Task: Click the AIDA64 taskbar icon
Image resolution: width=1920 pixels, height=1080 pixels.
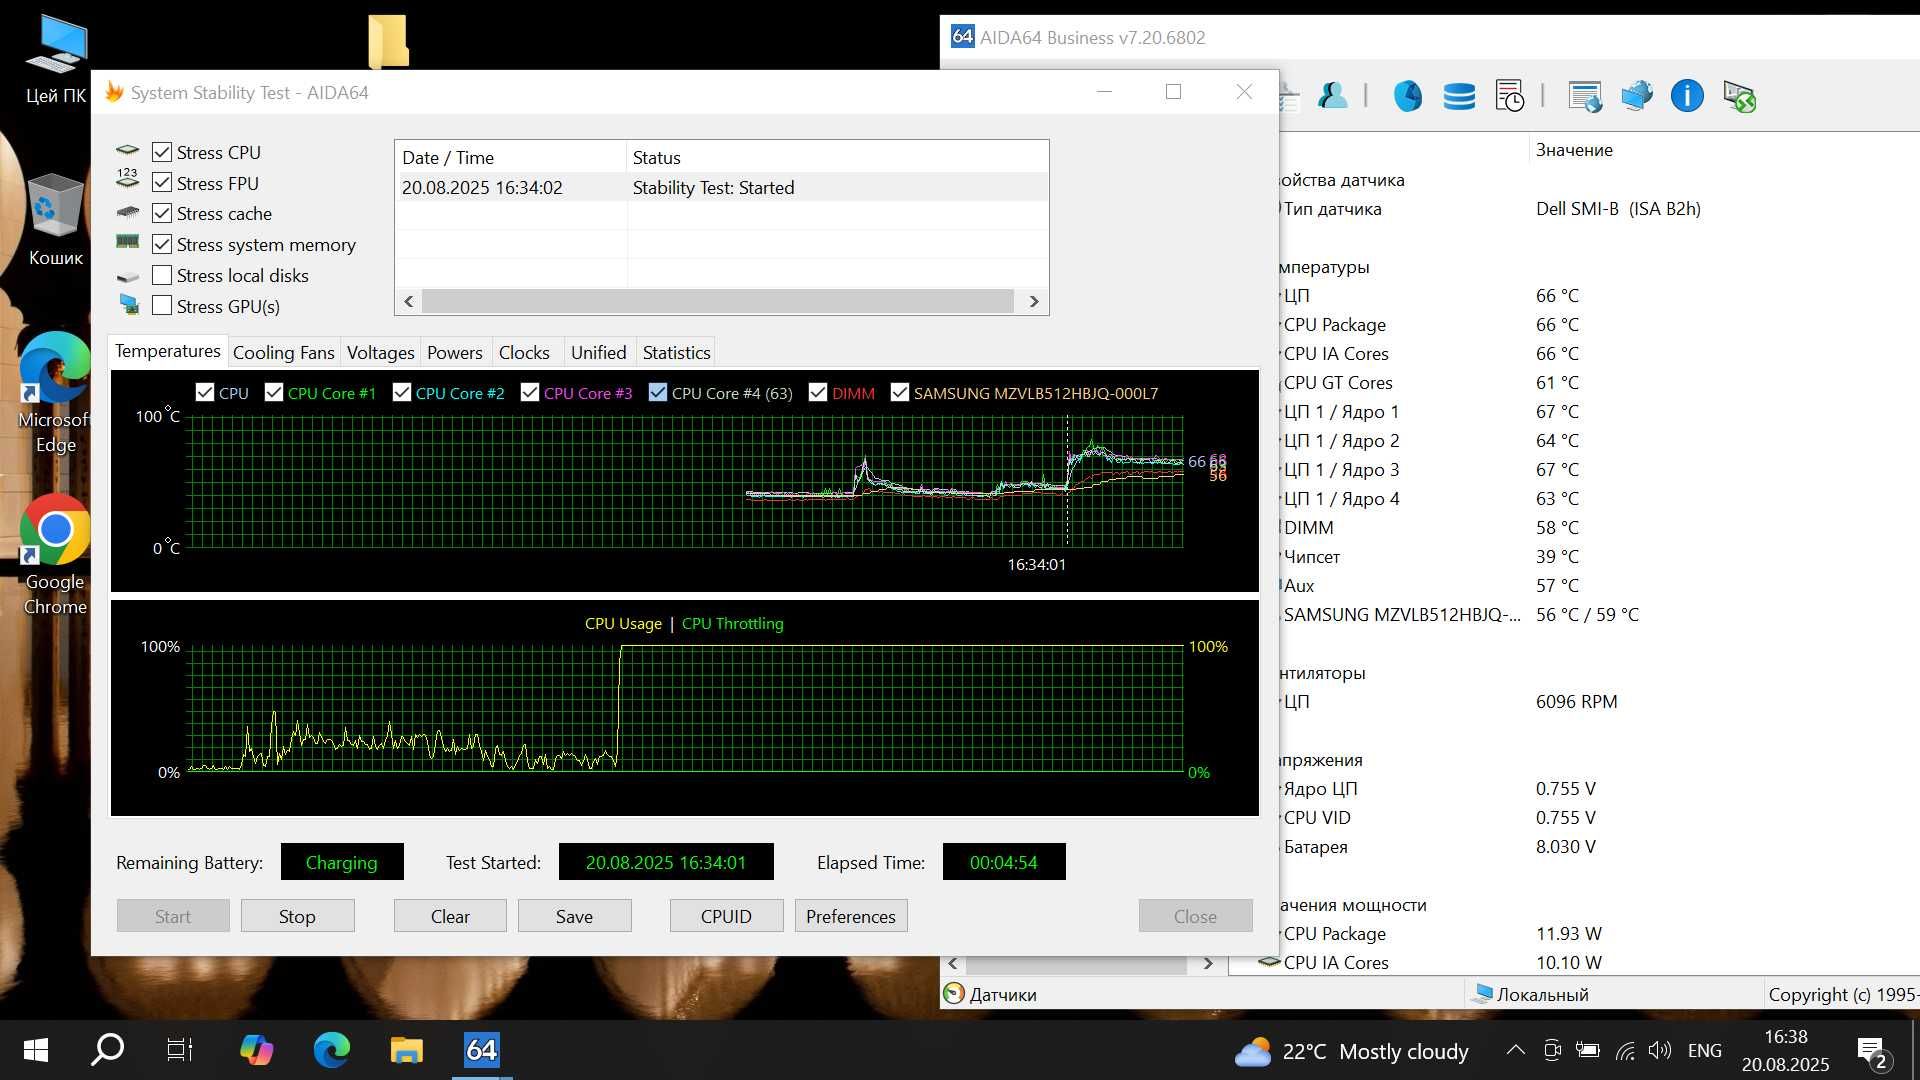Action: point(481,1050)
